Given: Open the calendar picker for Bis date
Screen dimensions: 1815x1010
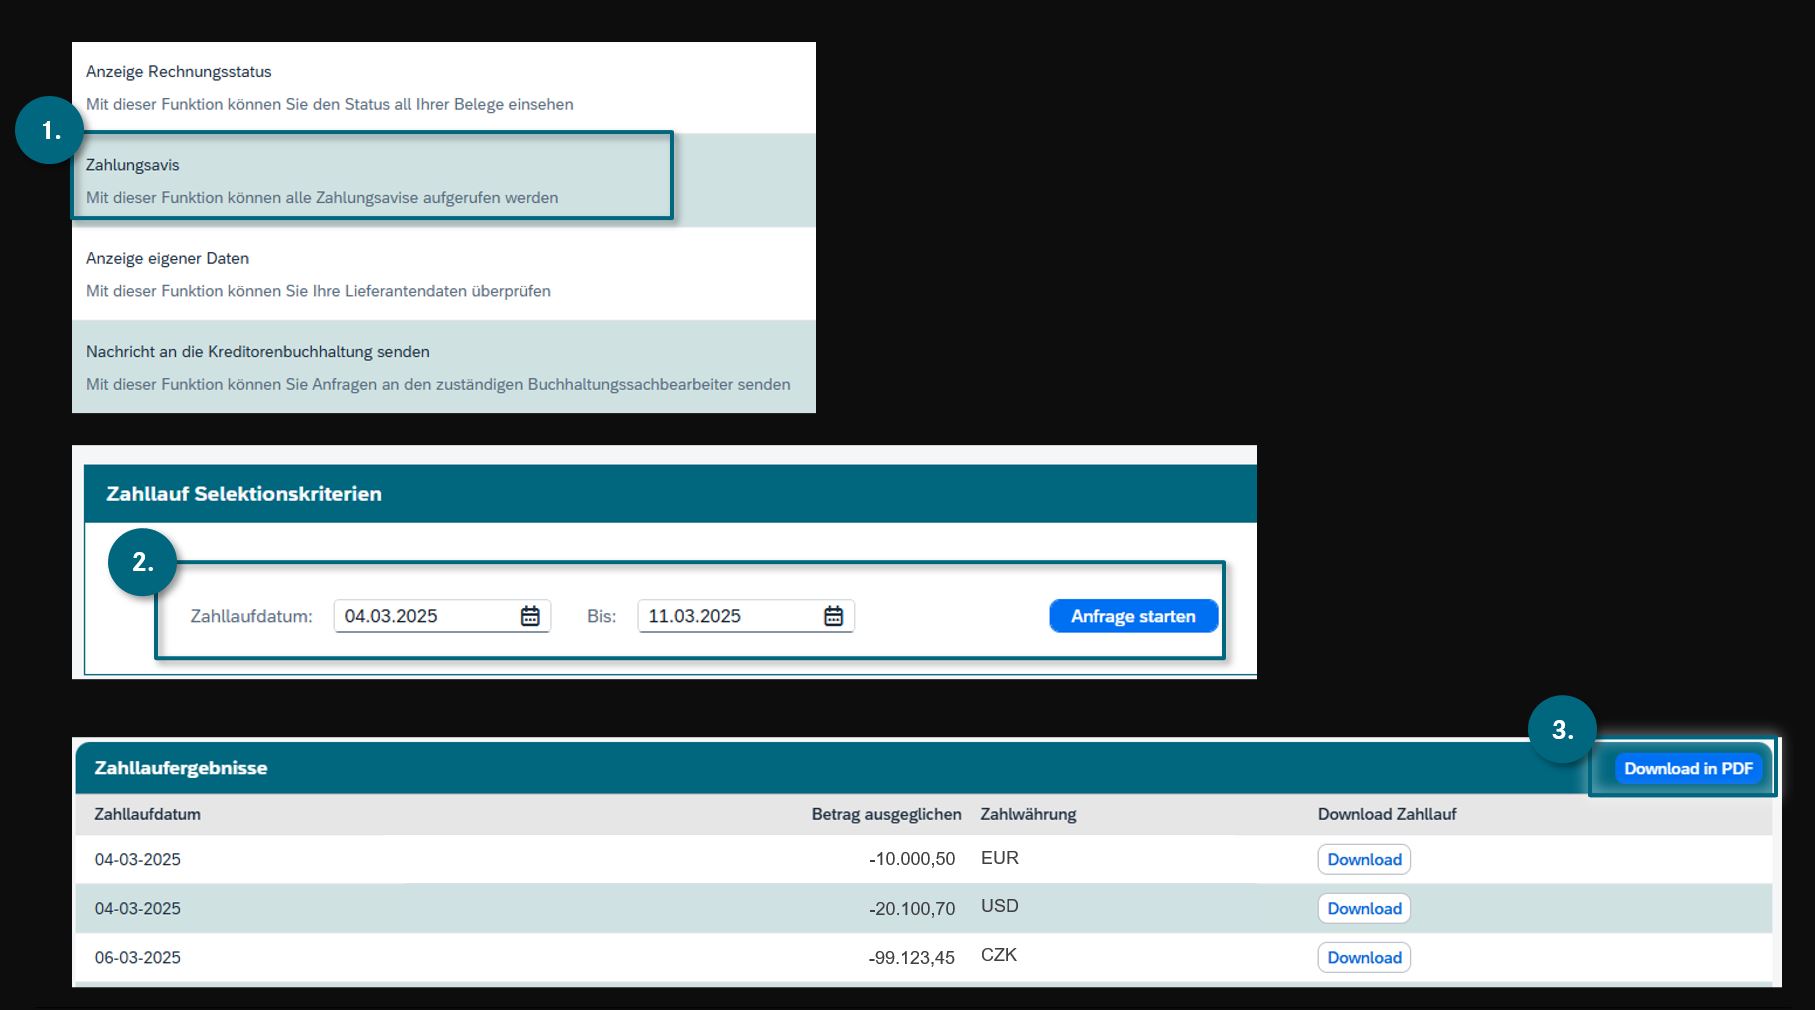Looking at the screenshot, I should point(833,616).
